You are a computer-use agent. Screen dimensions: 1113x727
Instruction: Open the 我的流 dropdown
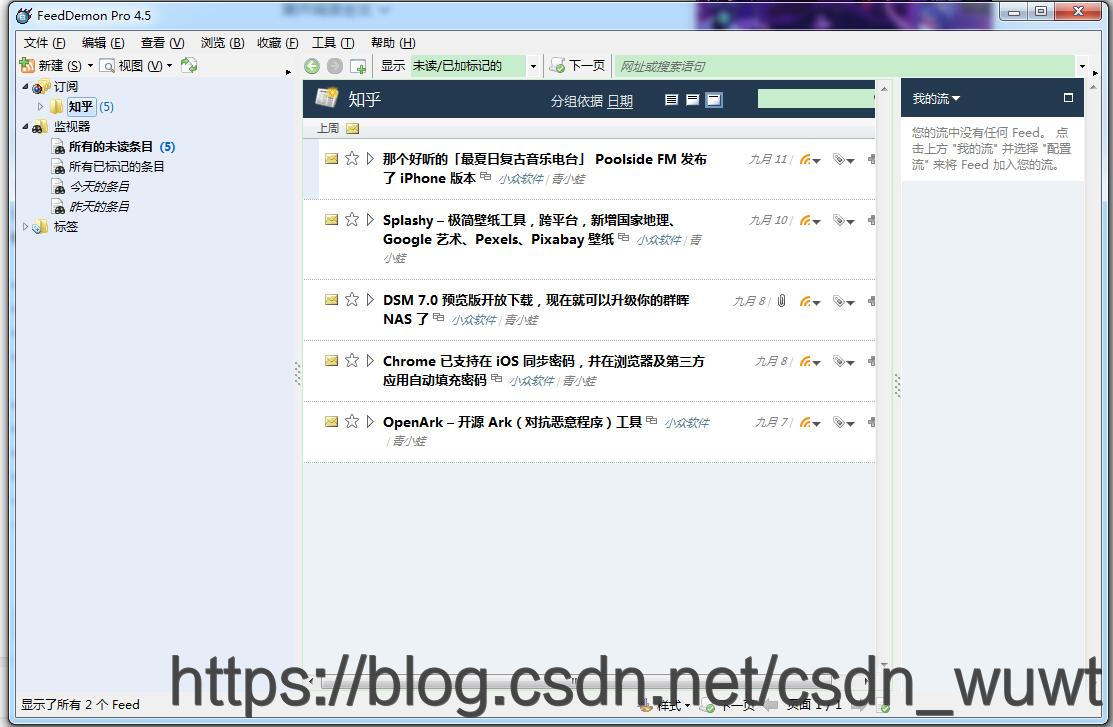pyautogui.click(x=936, y=99)
